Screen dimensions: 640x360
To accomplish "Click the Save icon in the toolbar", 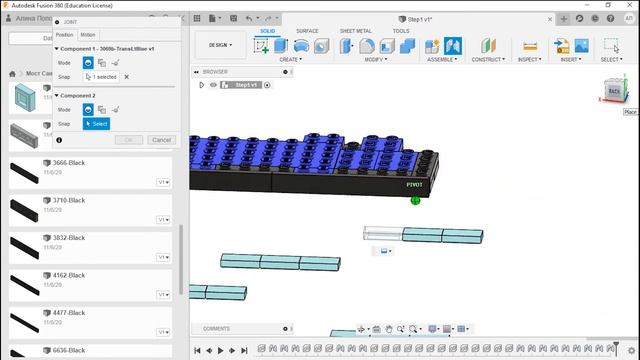I will 233,18.
